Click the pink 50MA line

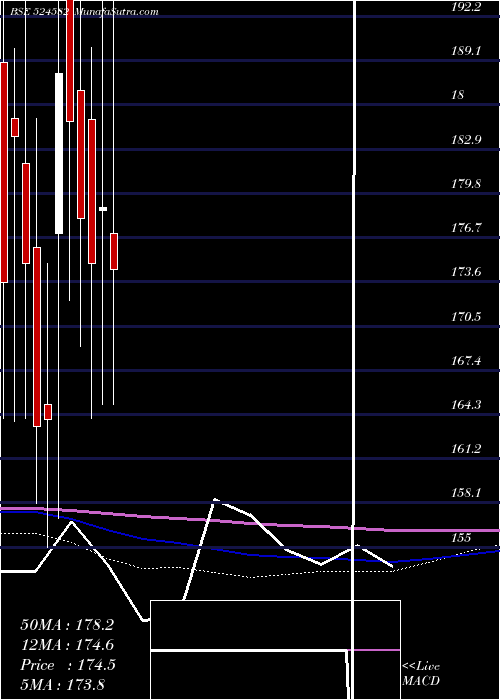pos(250,522)
